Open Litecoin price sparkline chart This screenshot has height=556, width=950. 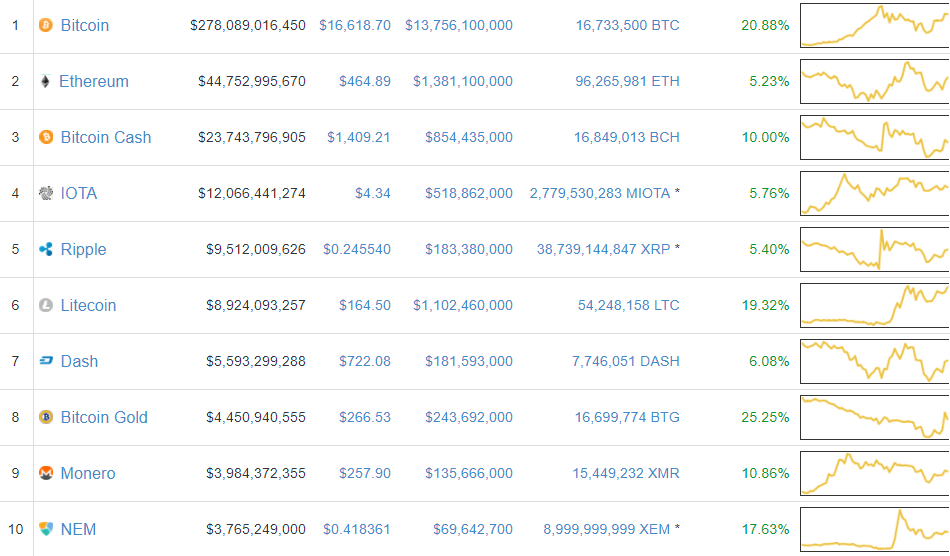click(x=875, y=305)
